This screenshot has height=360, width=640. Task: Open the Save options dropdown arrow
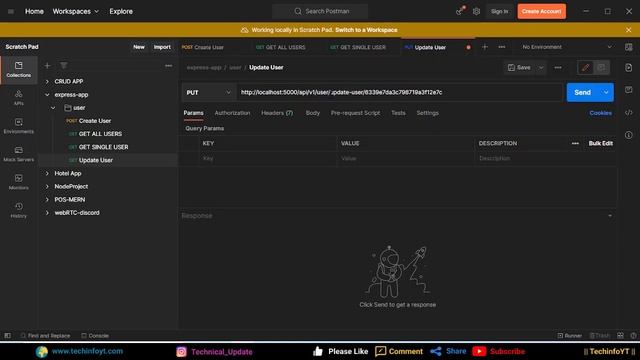[x=541, y=67]
